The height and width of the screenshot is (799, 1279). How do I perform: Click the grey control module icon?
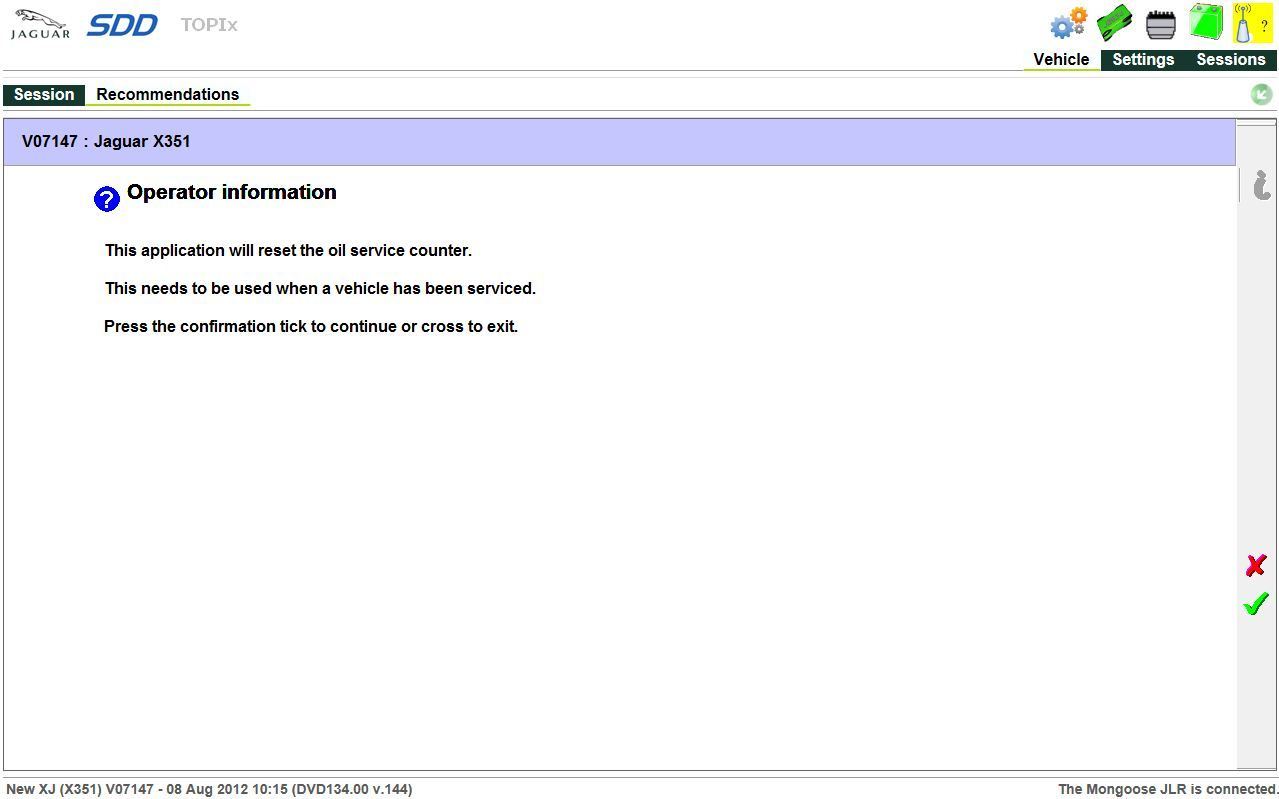click(x=1160, y=24)
